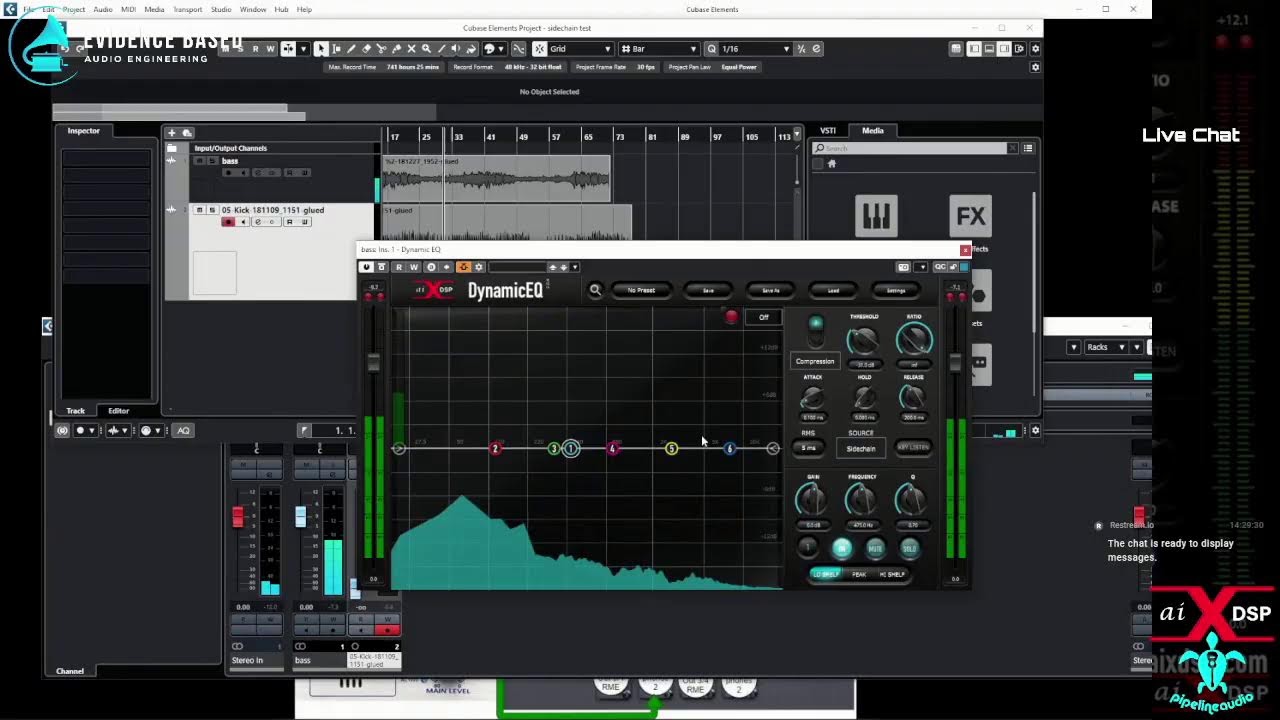This screenshot has height=720, width=1280.
Task: Click the setup window layout icon
Action: [x=1035, y=48]
